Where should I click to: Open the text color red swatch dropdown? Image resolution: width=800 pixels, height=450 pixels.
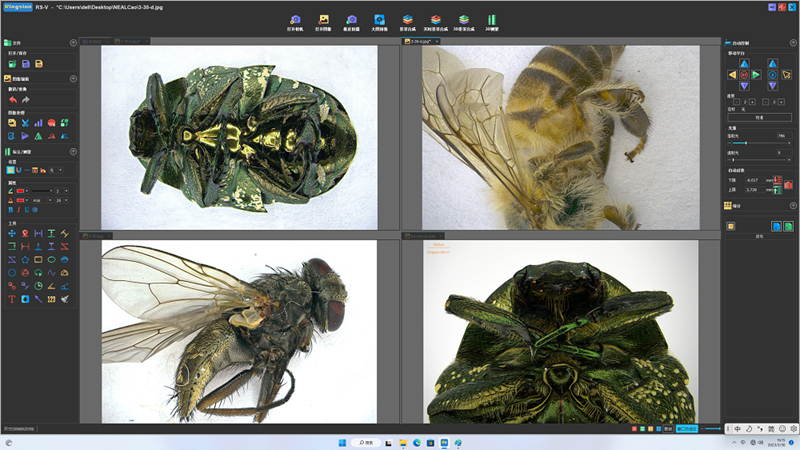[x=22, y=201]
